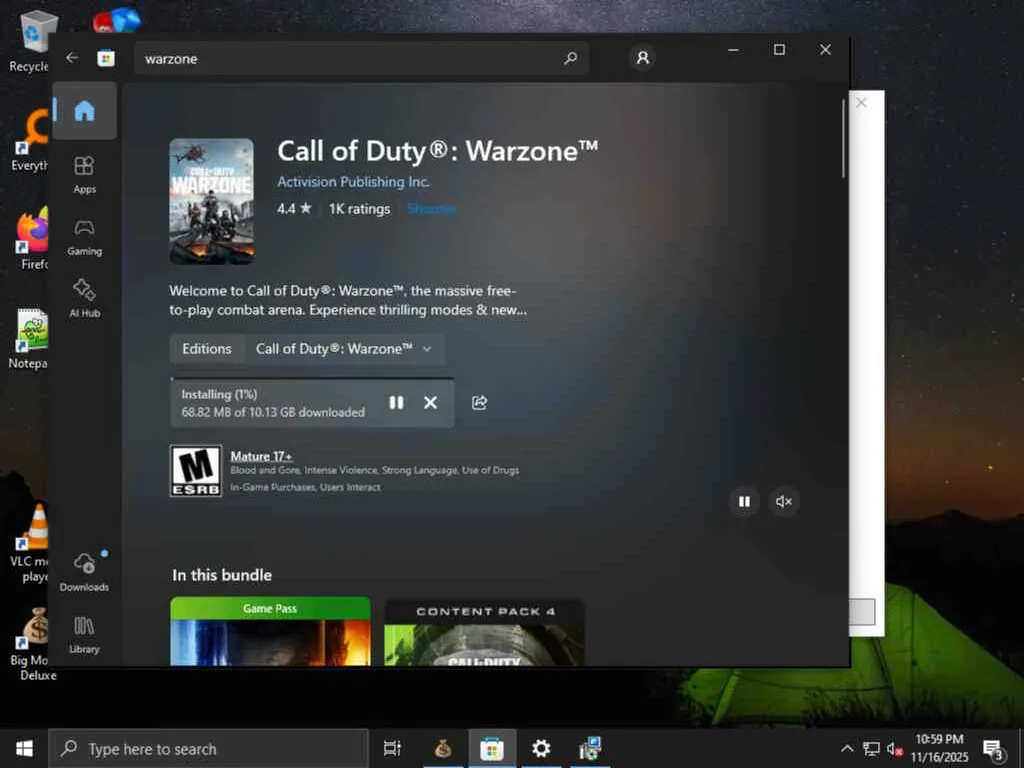Viewport: 1024px width, 768px height.
Task: Toggle the trailer mute sound button
Action: coord(784,502)
